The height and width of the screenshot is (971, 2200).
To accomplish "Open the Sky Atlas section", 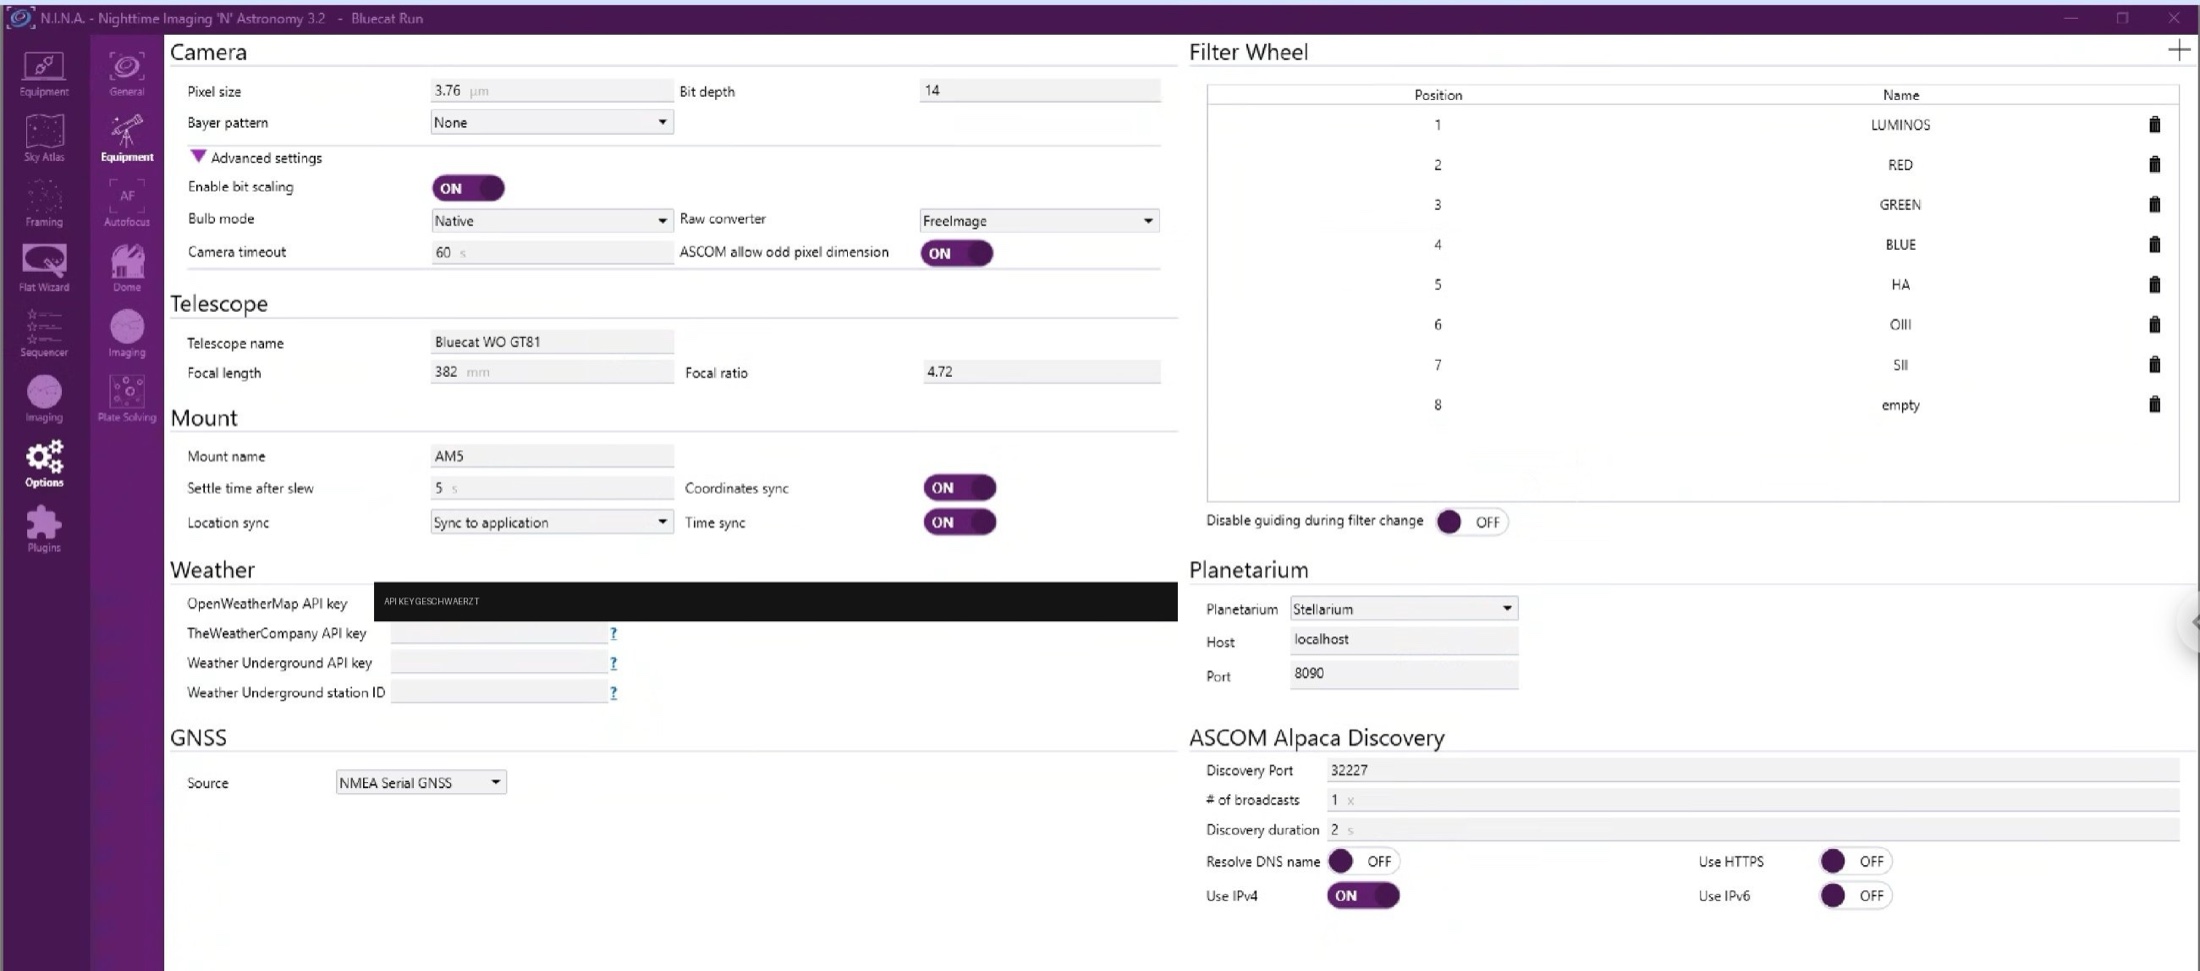I will [x=44, y=137].
